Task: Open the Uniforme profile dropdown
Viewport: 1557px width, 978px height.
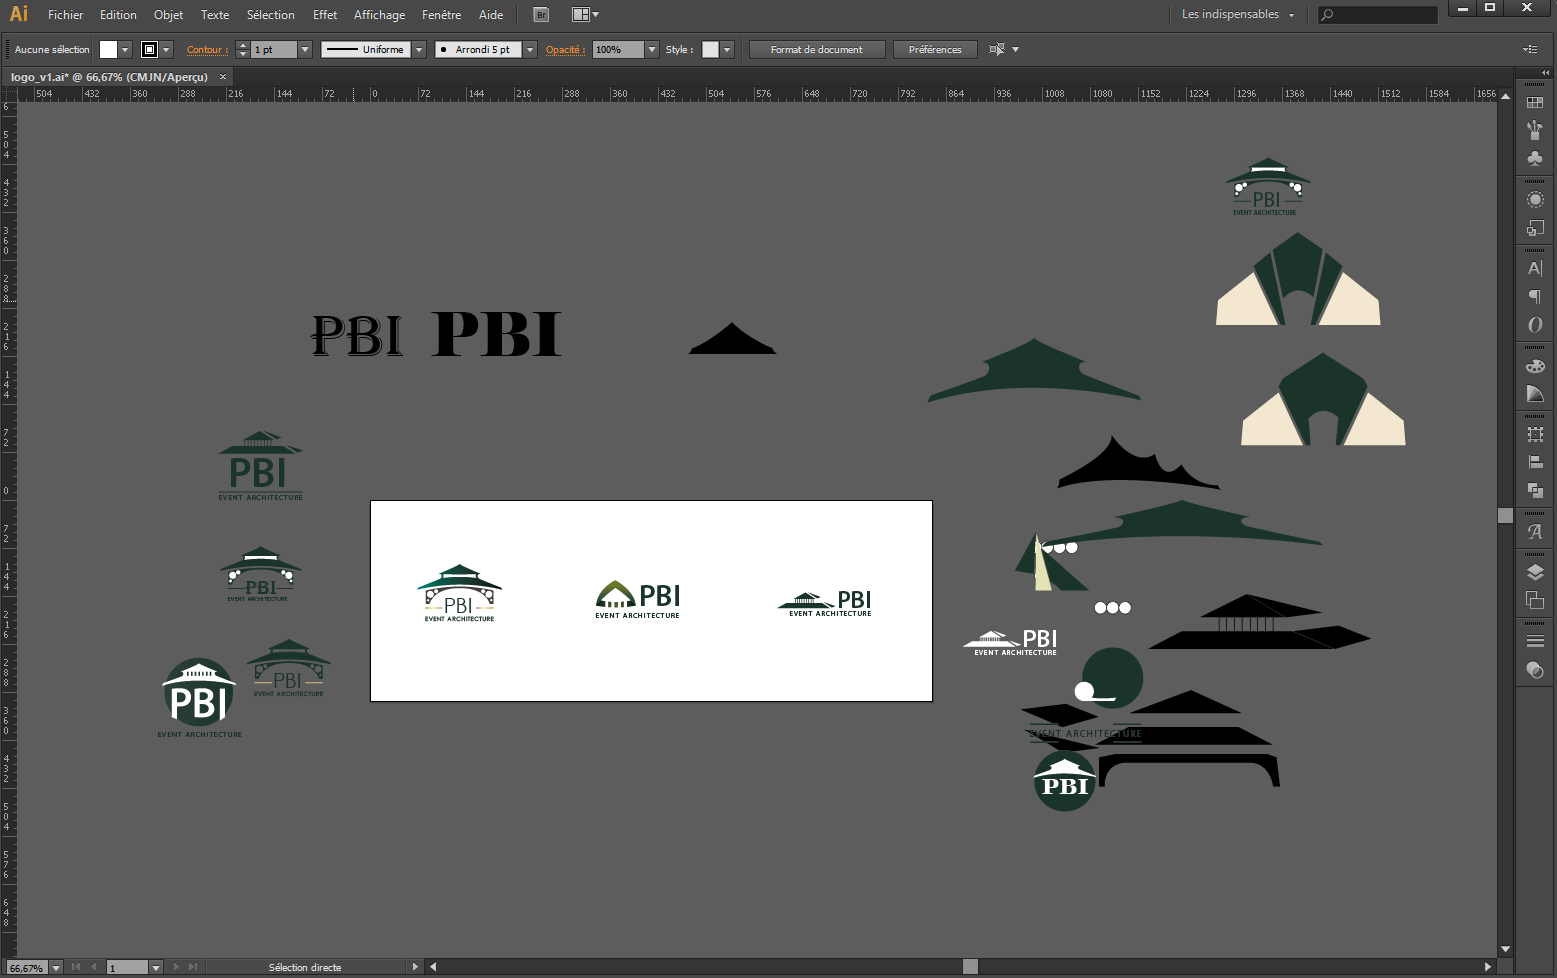Action: click(418, 49)
